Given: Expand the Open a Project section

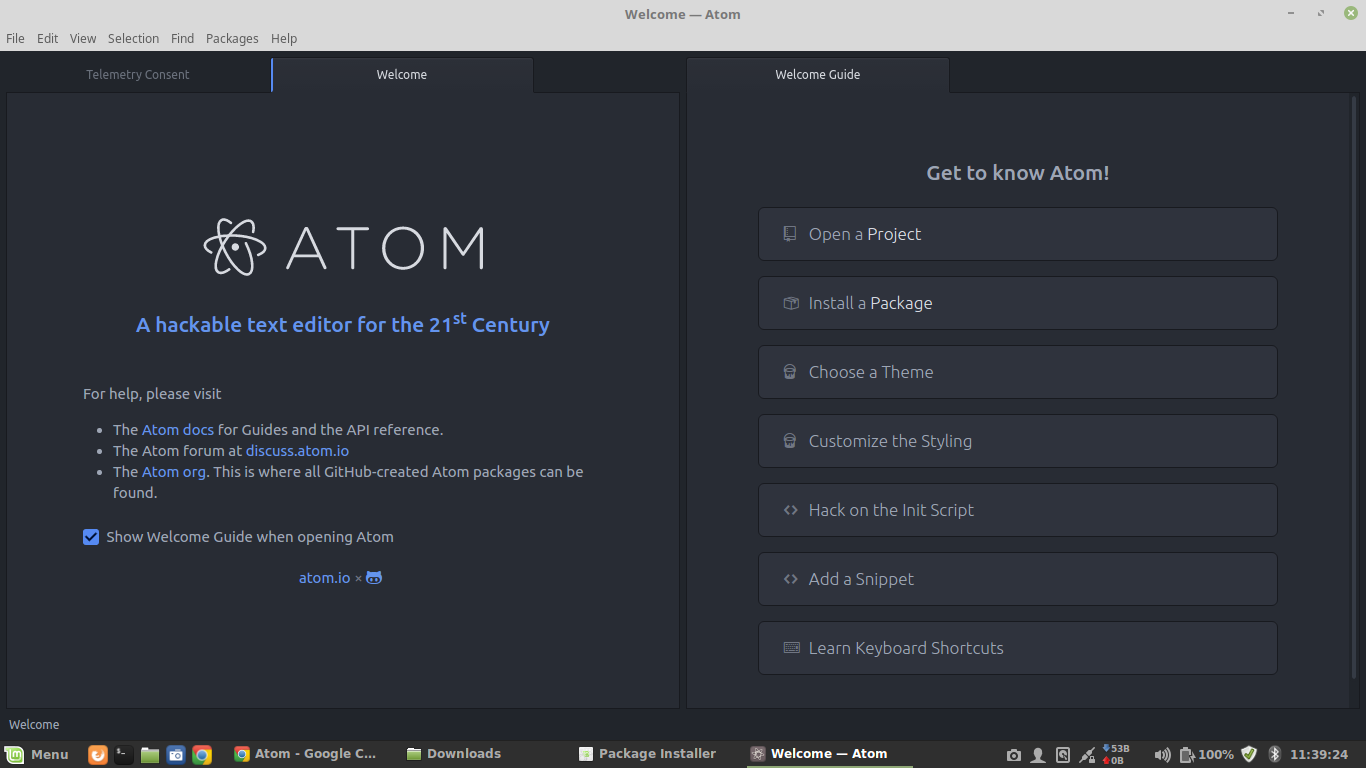Looking at the screenshot, I should (x=1017, y=234).
